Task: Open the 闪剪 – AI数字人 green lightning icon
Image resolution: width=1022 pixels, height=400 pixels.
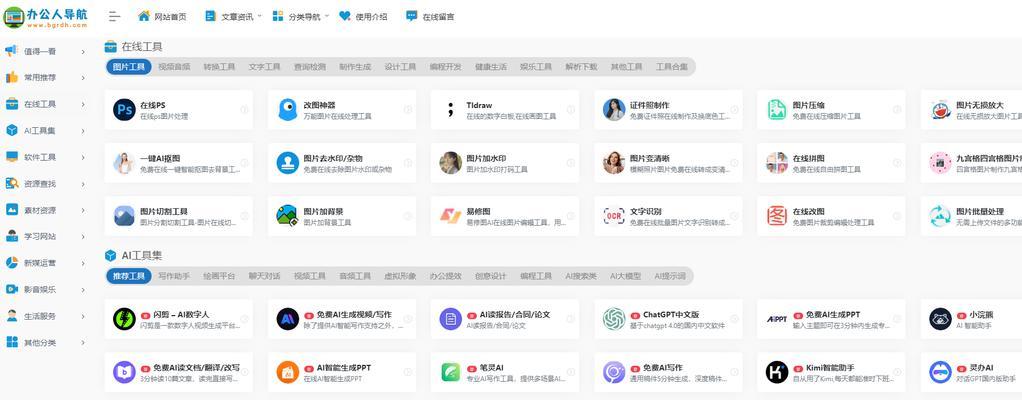Action: point(124,319)
